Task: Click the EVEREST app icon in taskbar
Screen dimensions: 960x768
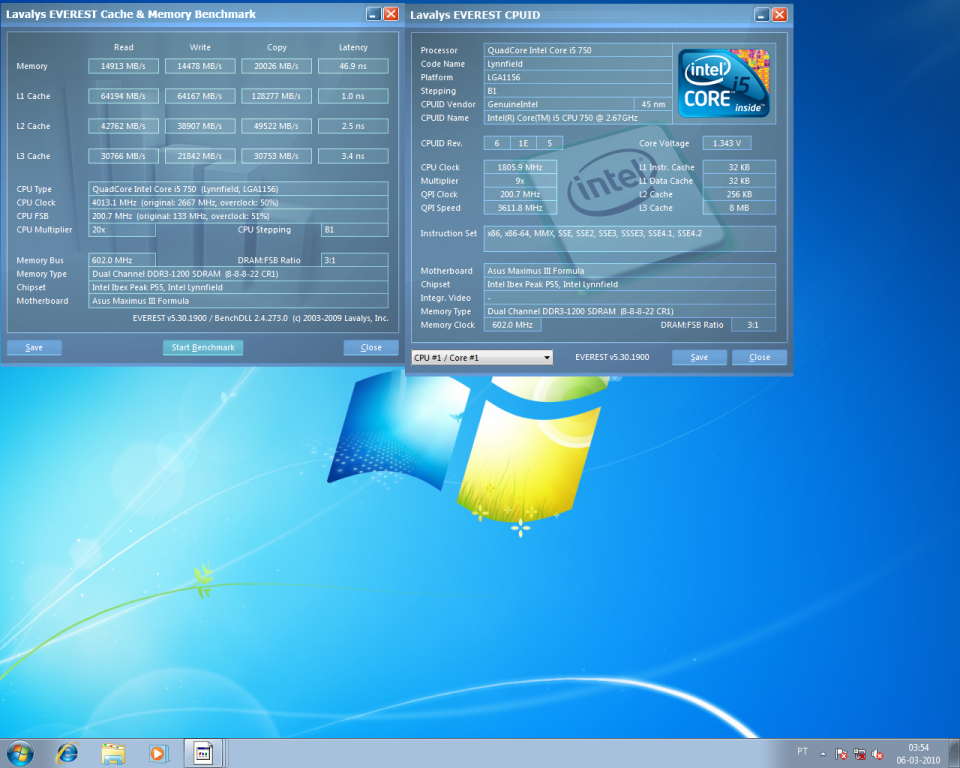Action: 202,752
